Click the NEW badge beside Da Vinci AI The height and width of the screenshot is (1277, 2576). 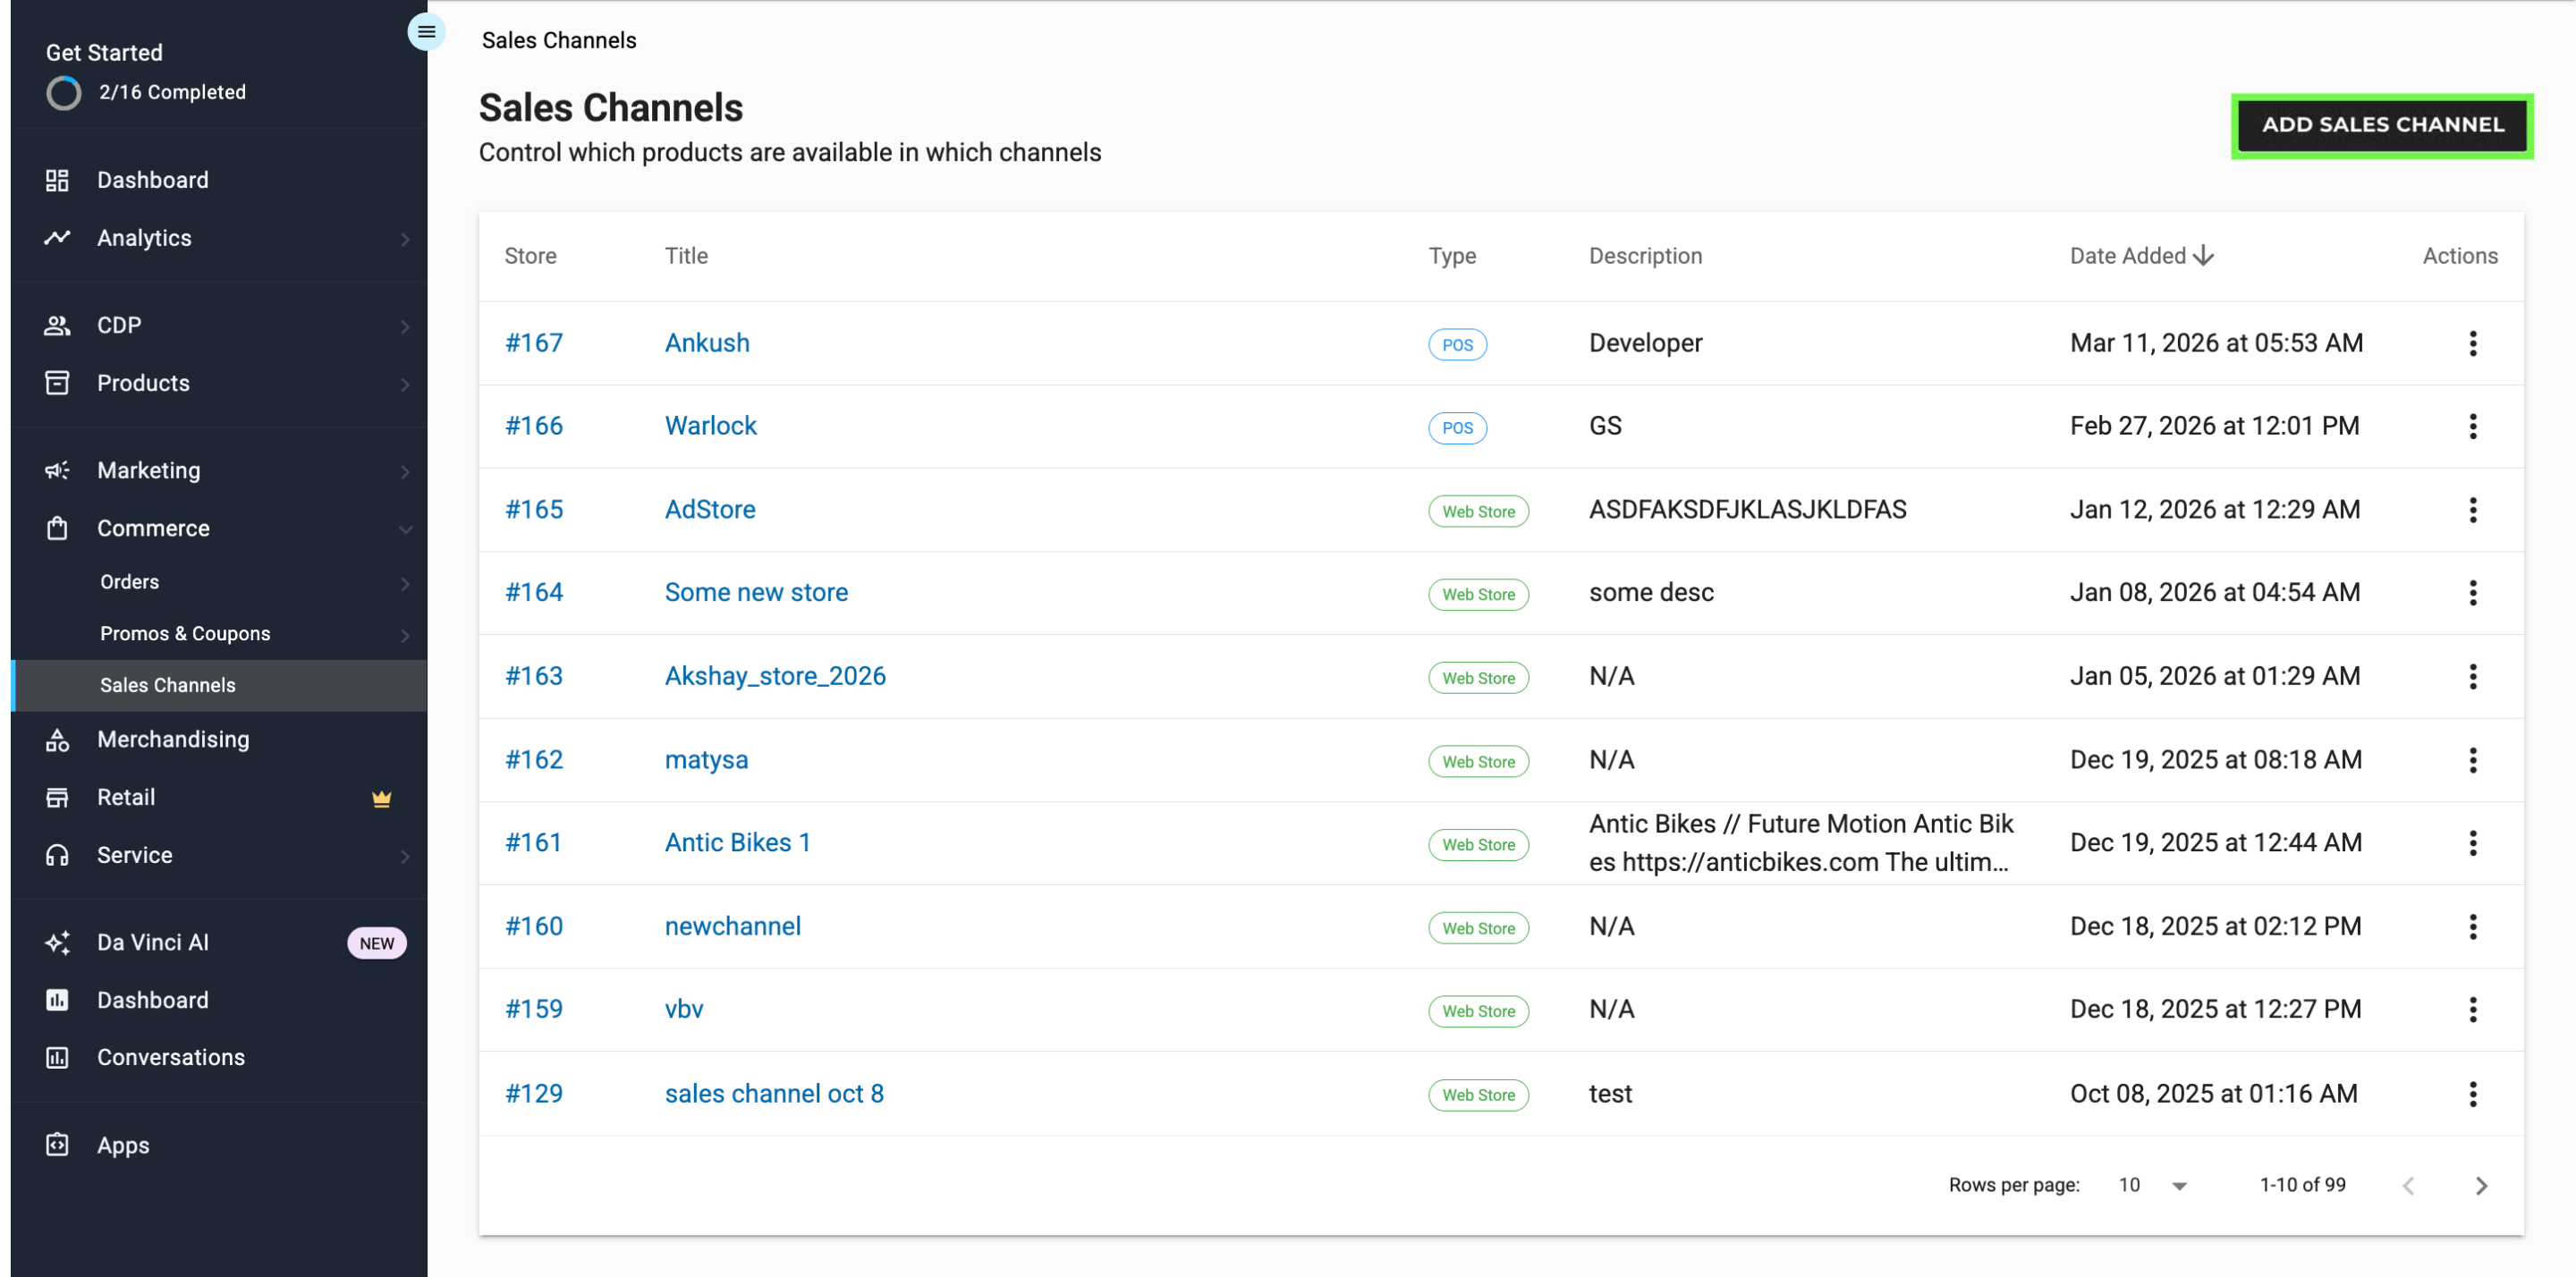click(376, 943)
